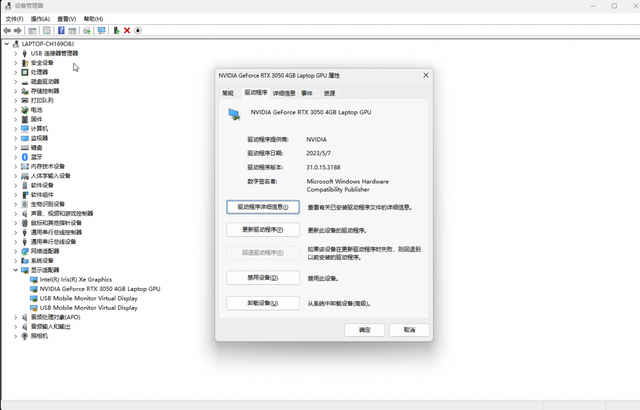640x410 pixels.
Task: Open the 文件(F) menu
Action: 14,19
